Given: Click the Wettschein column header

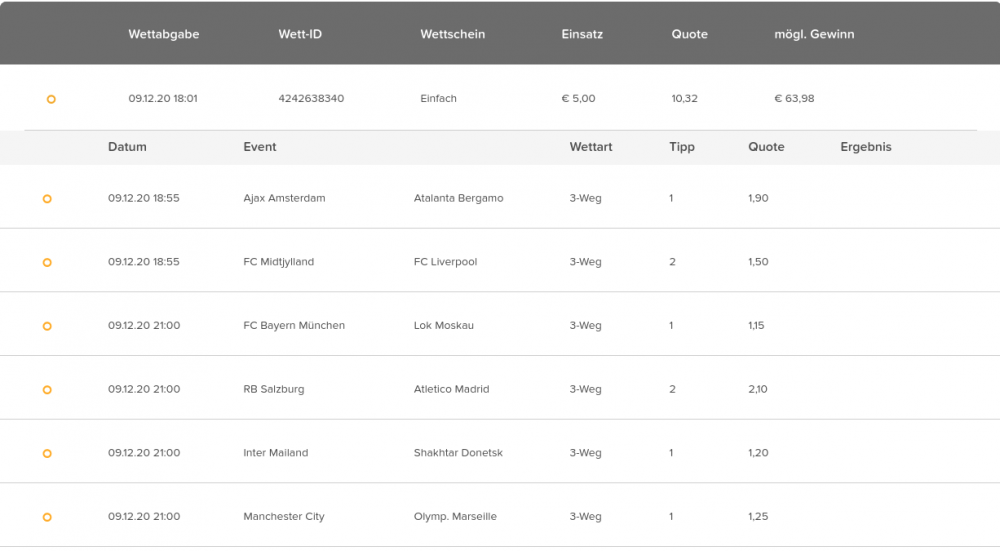Looking at the screenshot, I should point(453,34).
